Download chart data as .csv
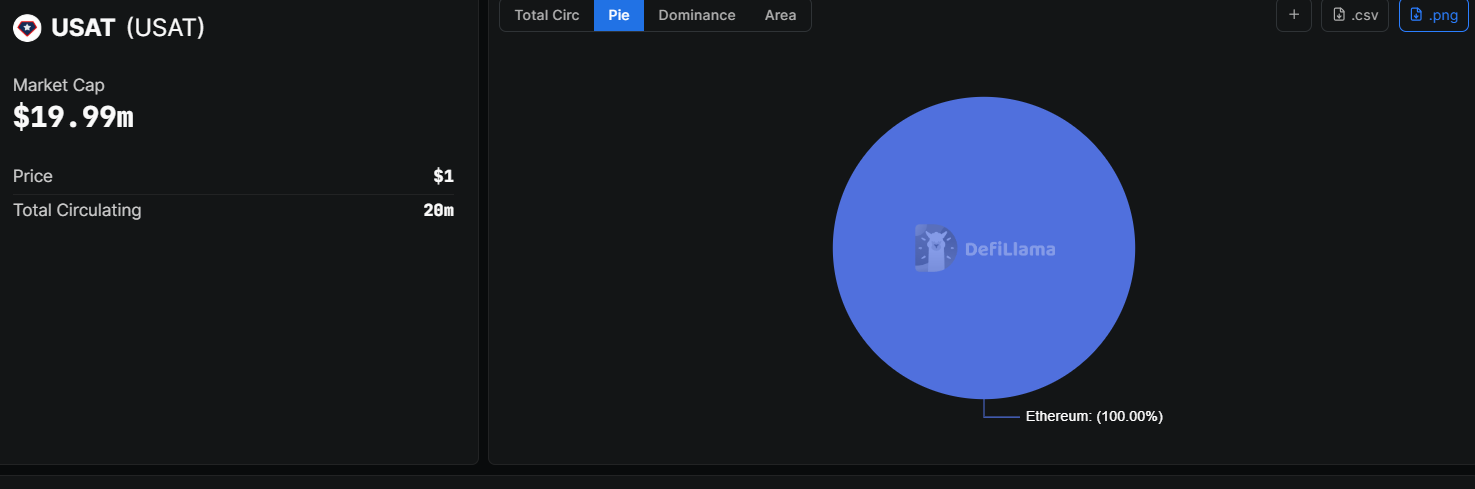This screenshot has width=1475, height=489. tap(1355, 15)
